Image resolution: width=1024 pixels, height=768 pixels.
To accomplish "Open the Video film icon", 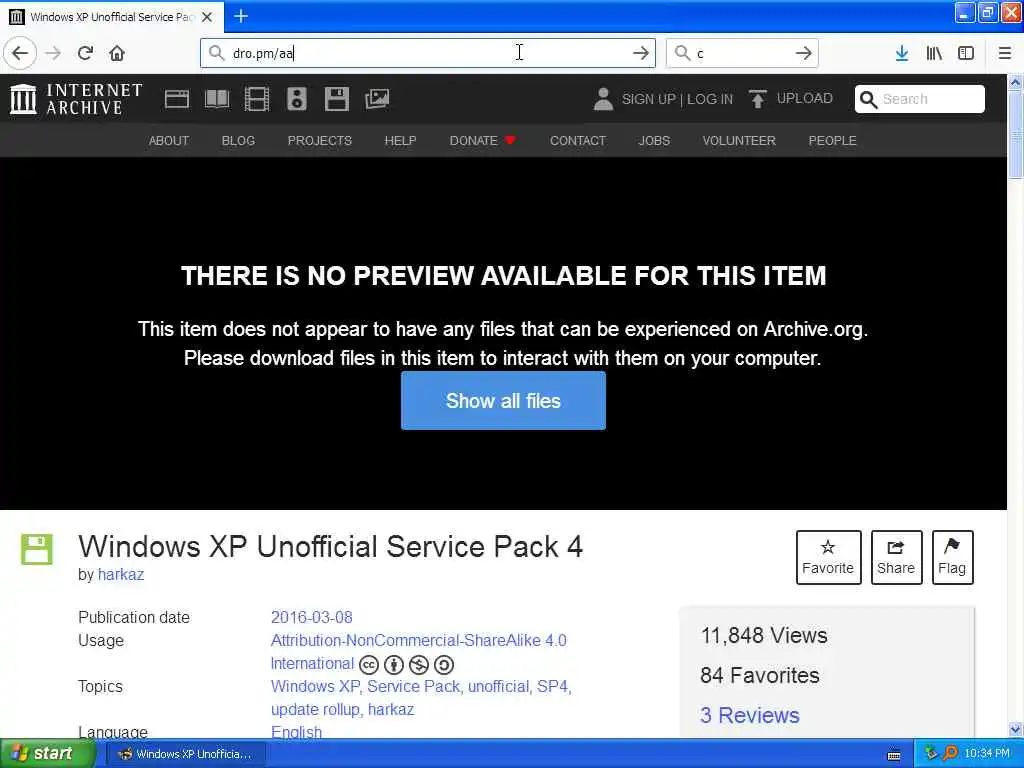I will click(x=257, y=99).
